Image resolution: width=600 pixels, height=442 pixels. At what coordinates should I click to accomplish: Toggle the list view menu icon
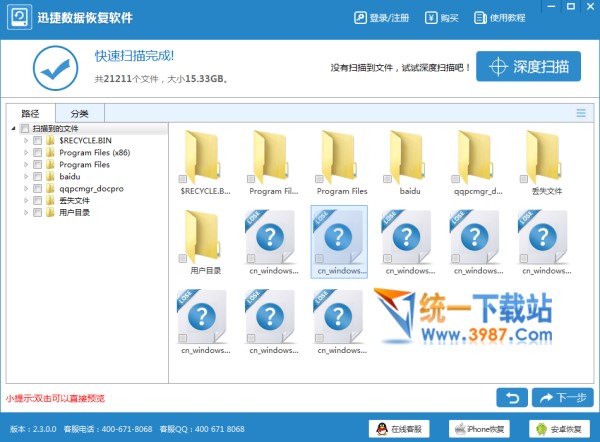pos(581,113)
